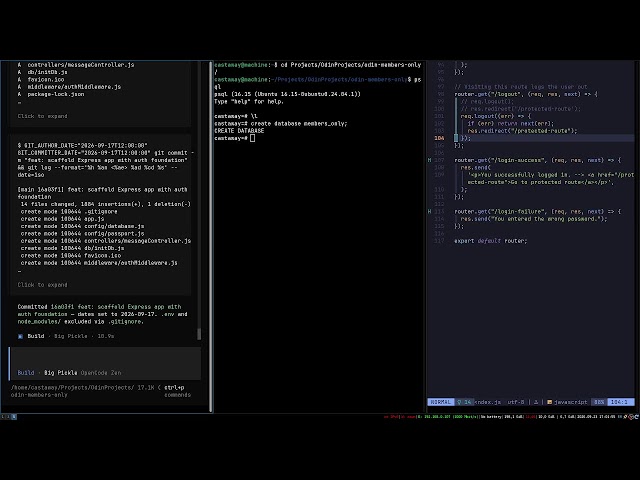Screen dimensions: 640x480
Task: Click the Build agent label in the prompt box
Action: [x=26, y=373]
